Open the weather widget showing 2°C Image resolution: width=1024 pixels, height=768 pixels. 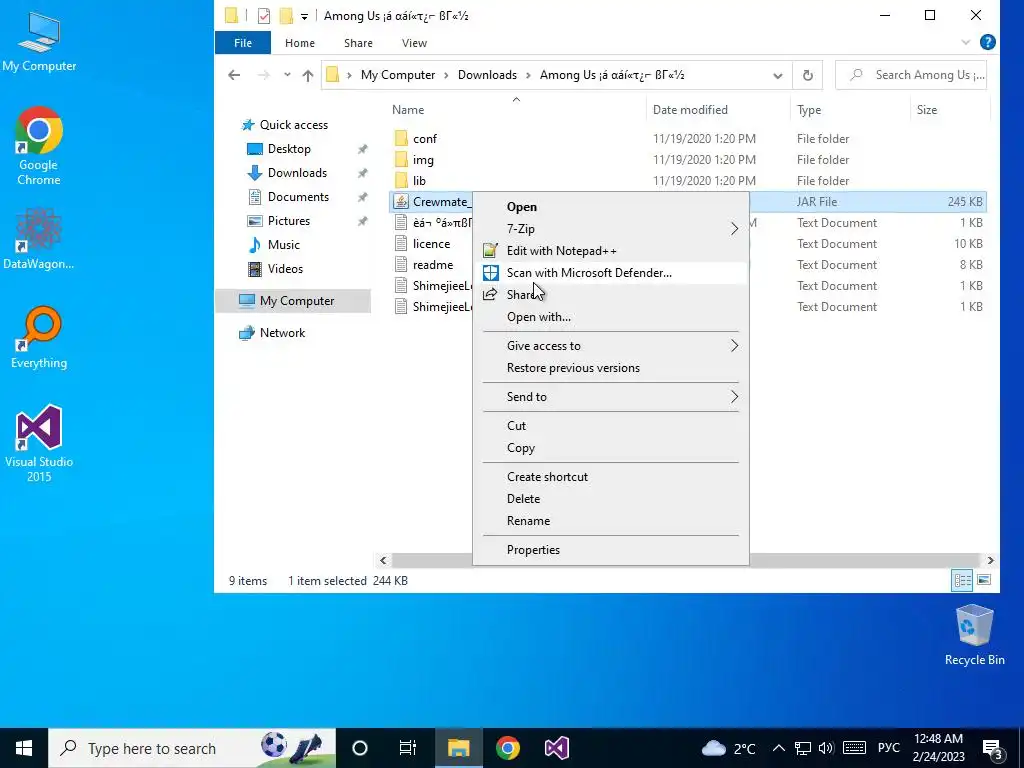coord(728,748)
